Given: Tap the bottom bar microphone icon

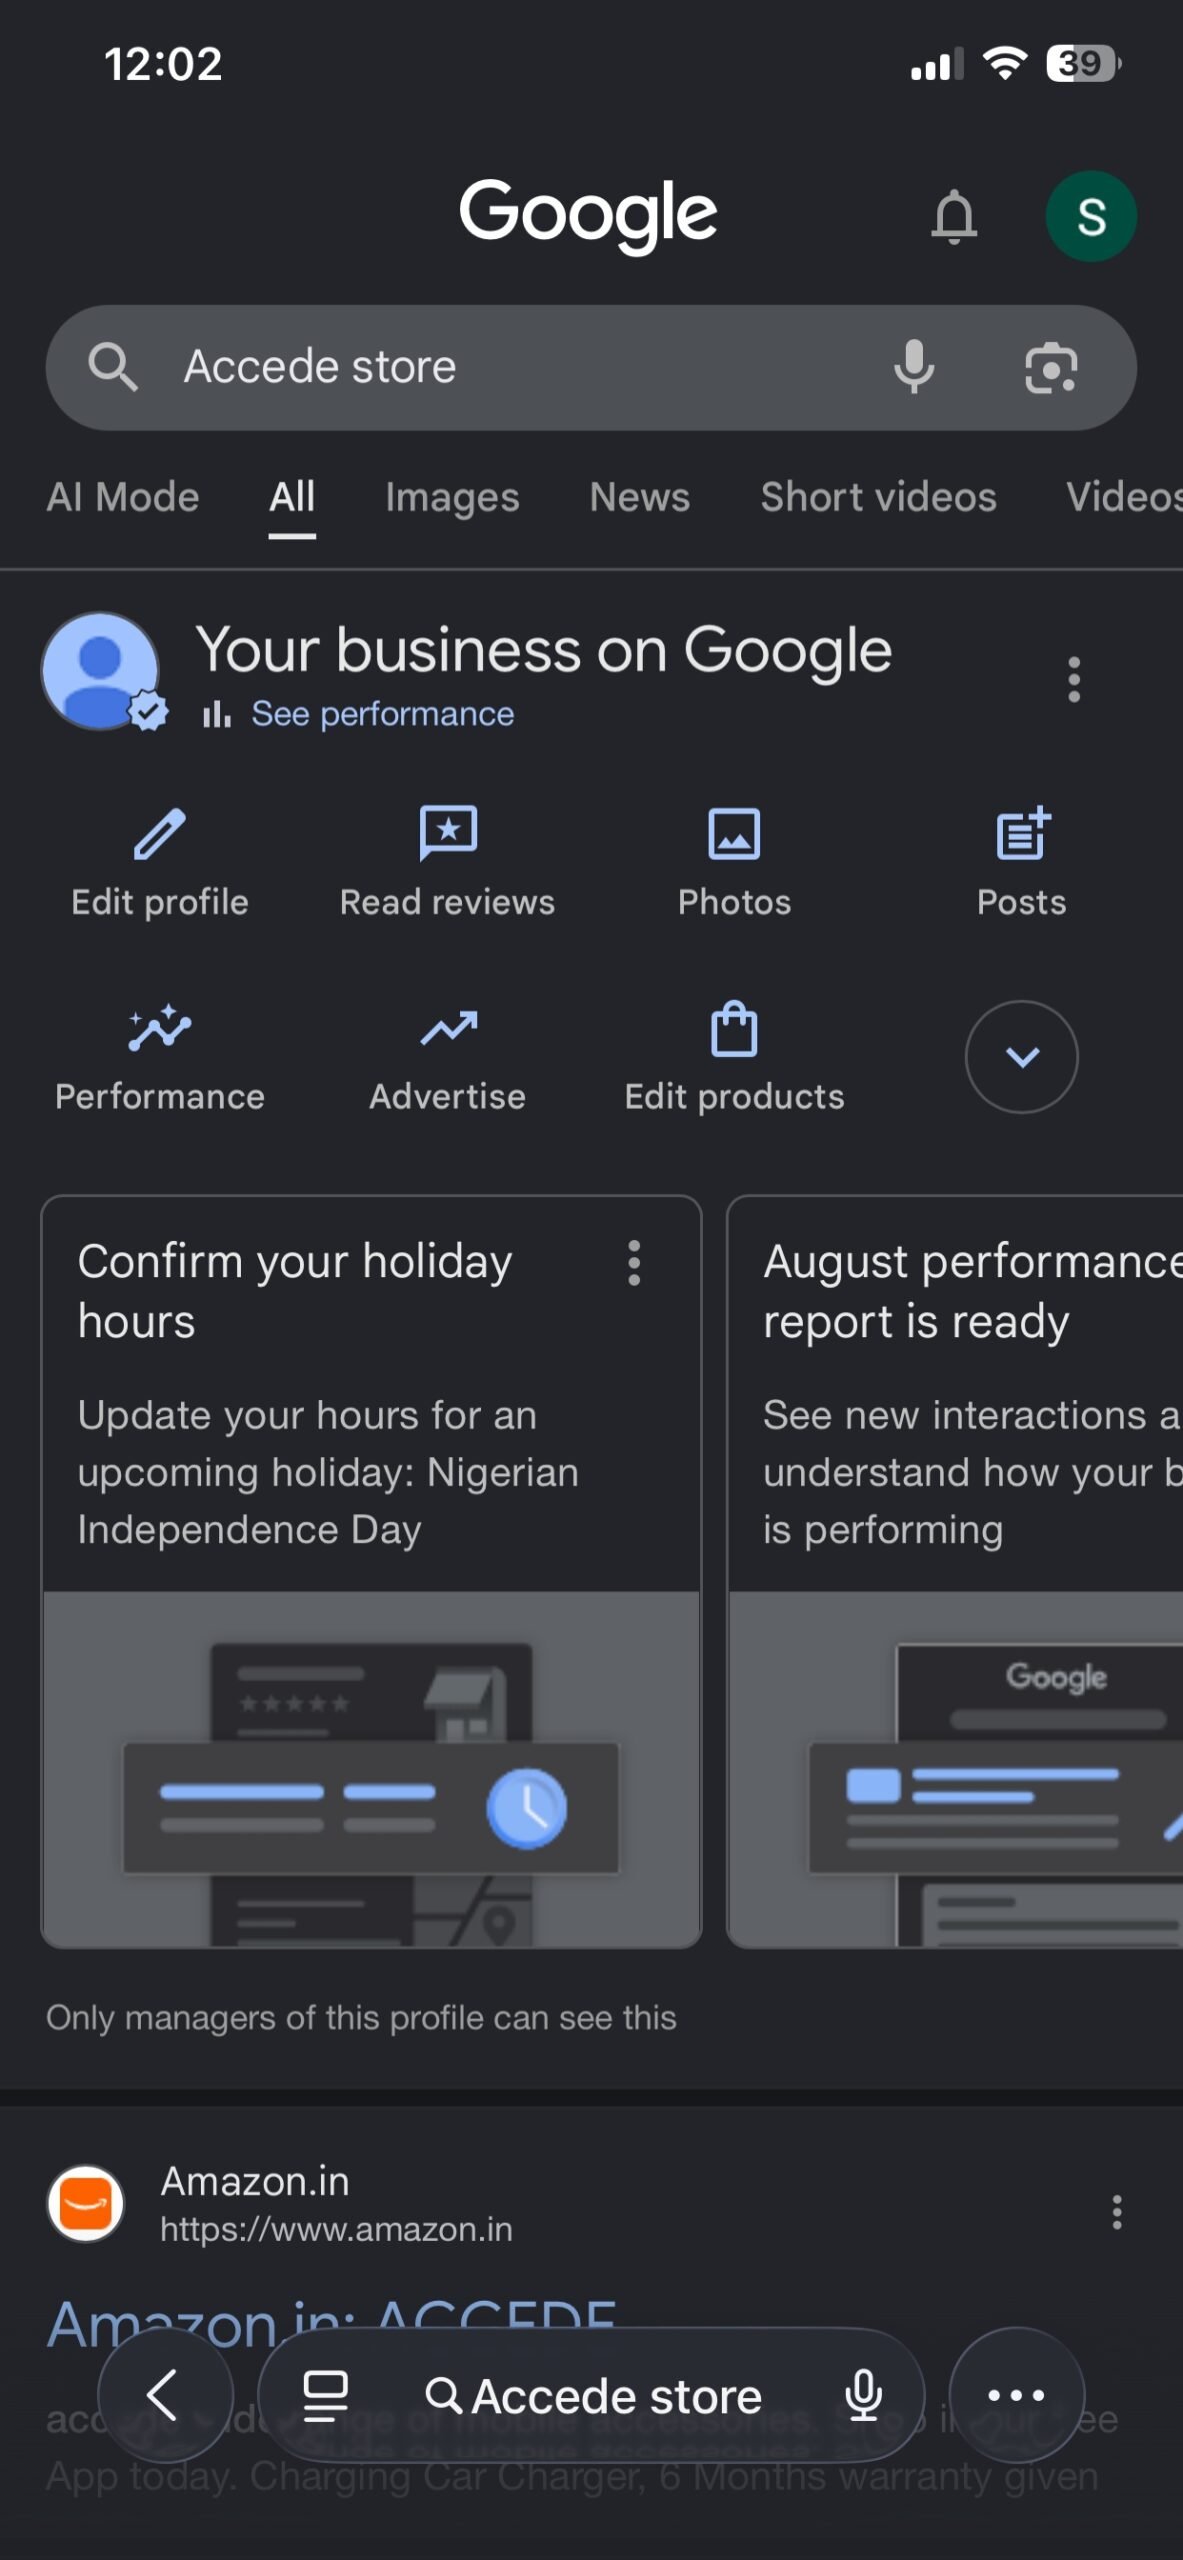Looking at the screenshot, I should tap(864, 2396).
